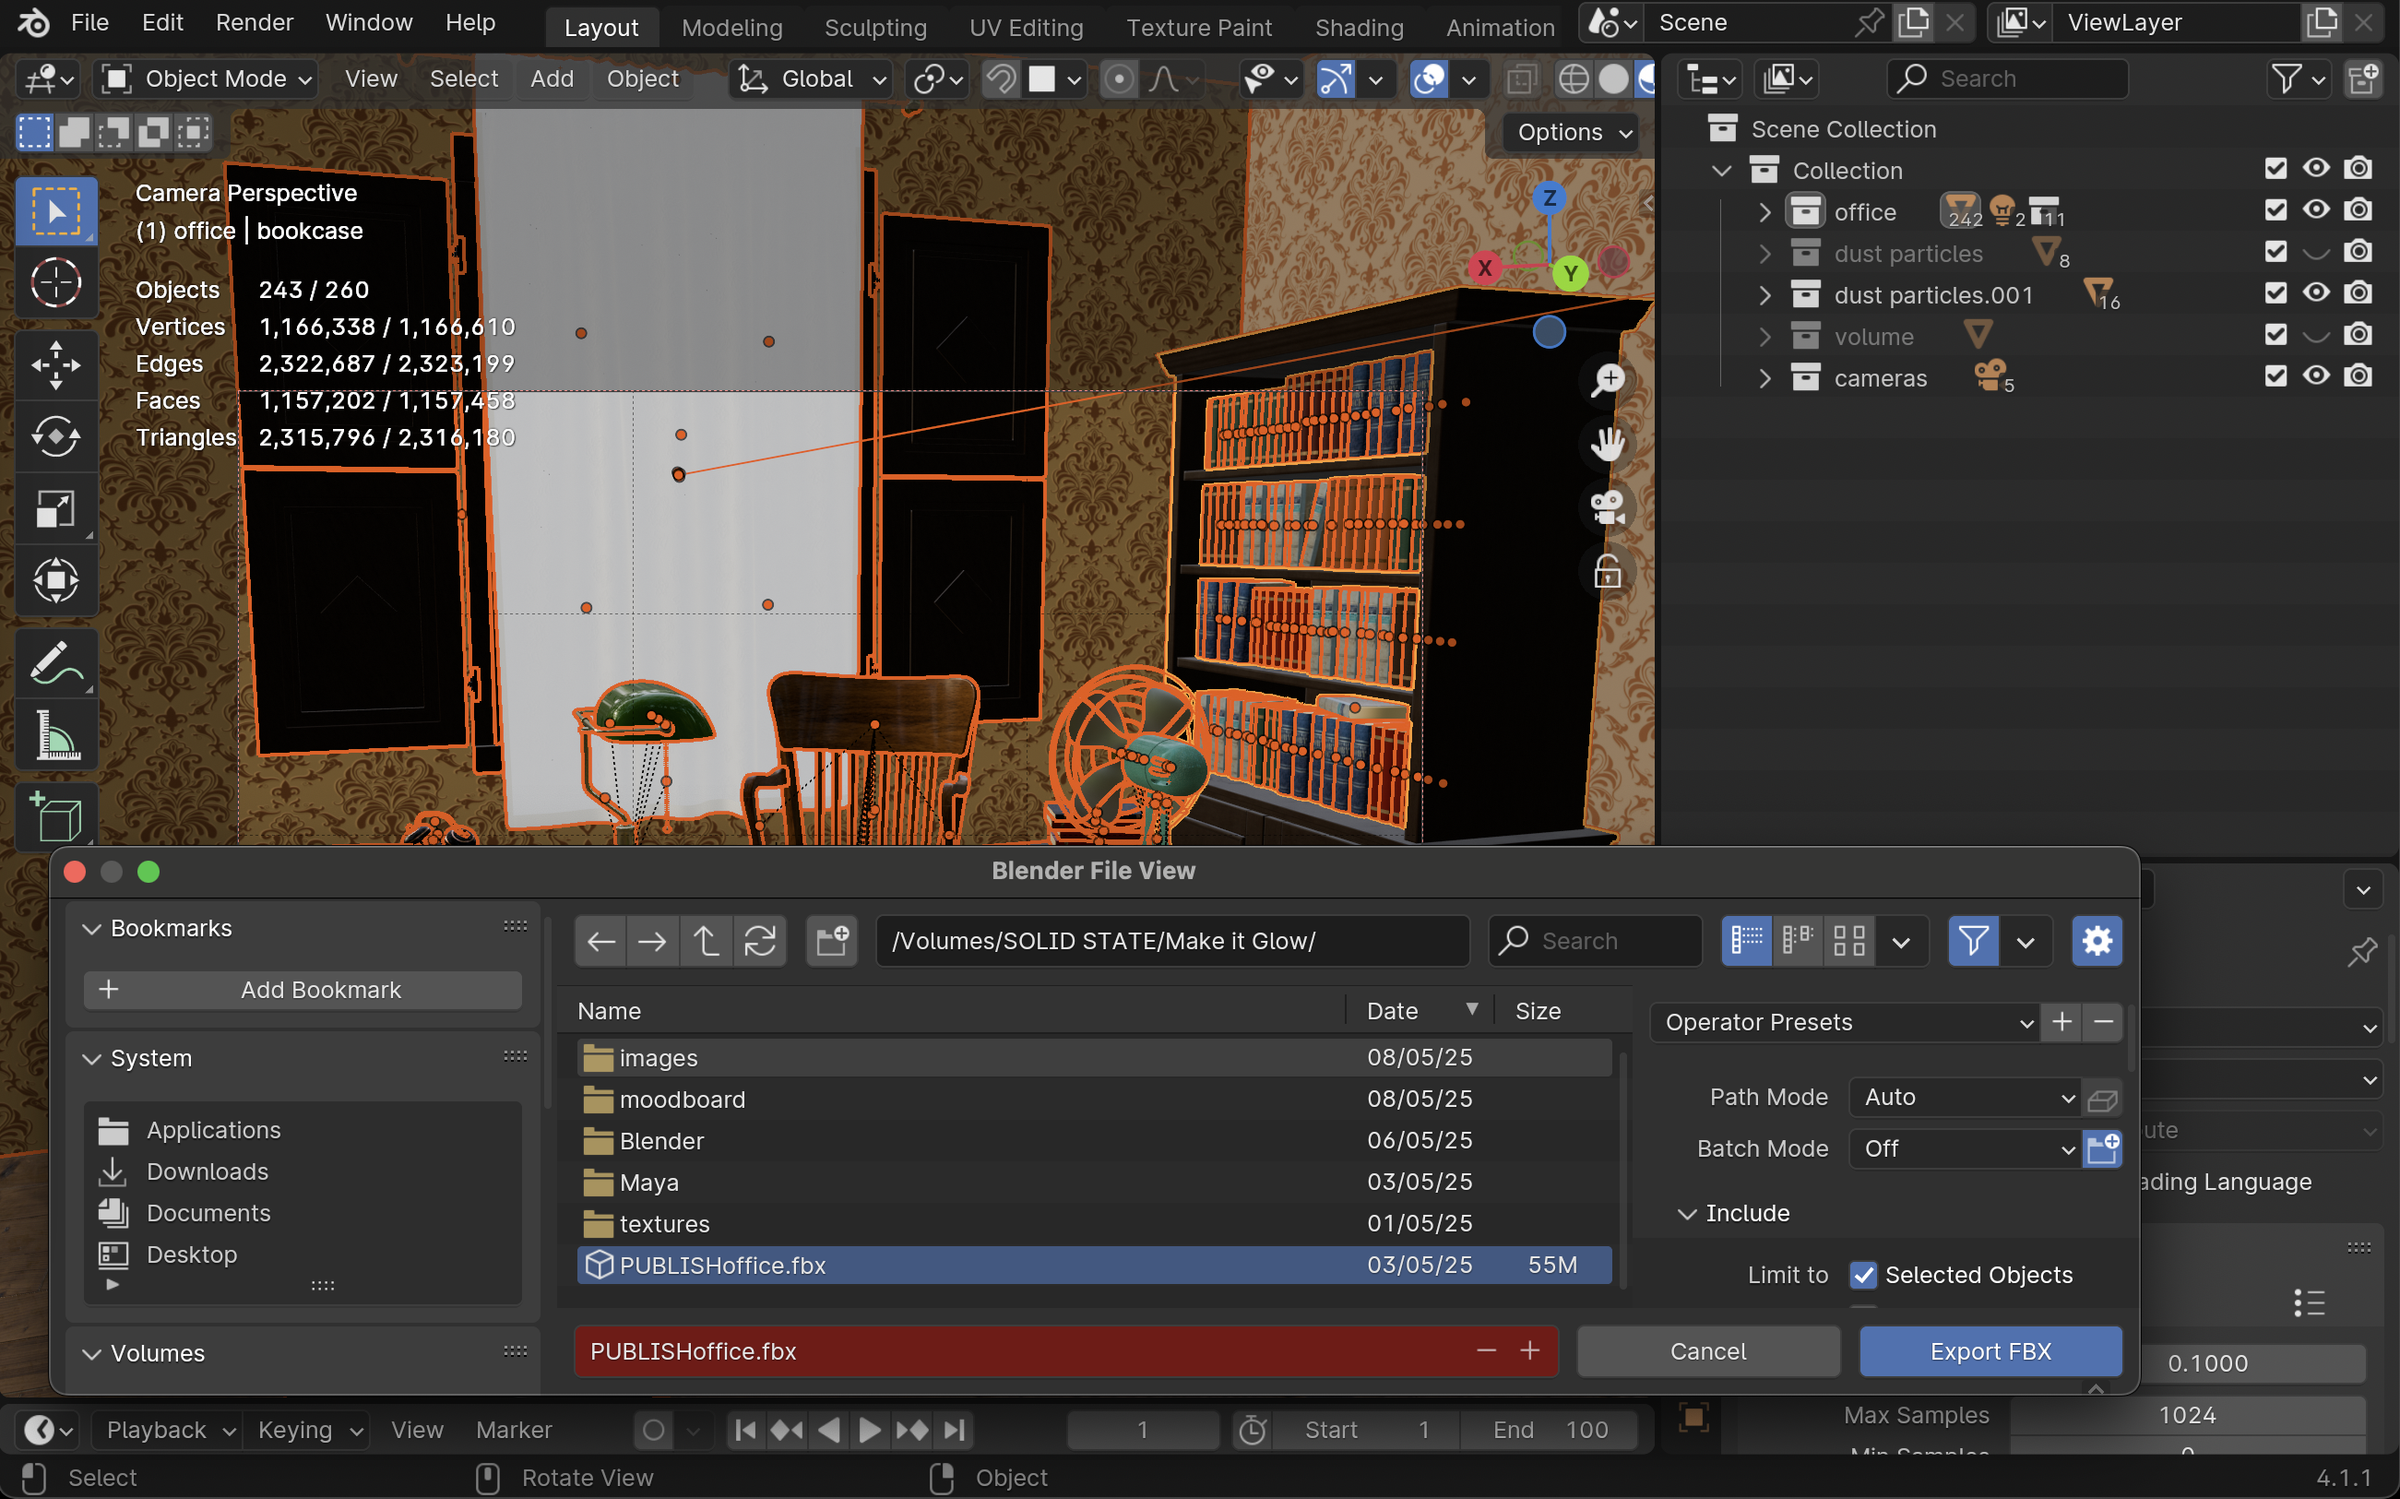The height and width of the screenshot is (1499, 2400).
Task: Select the 3D Cursor tool
Action: pyautogui.click(x=56, y=283)
